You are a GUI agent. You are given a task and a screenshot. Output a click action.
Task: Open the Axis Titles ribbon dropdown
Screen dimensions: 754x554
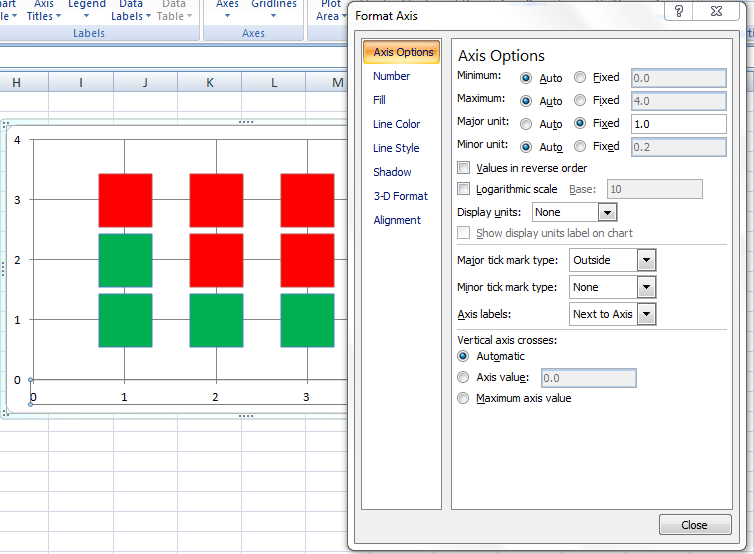[44, 11]
